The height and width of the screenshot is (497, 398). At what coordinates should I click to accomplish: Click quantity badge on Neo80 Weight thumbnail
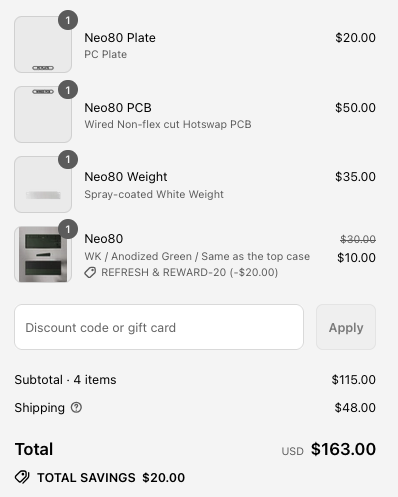pos(68,159)
